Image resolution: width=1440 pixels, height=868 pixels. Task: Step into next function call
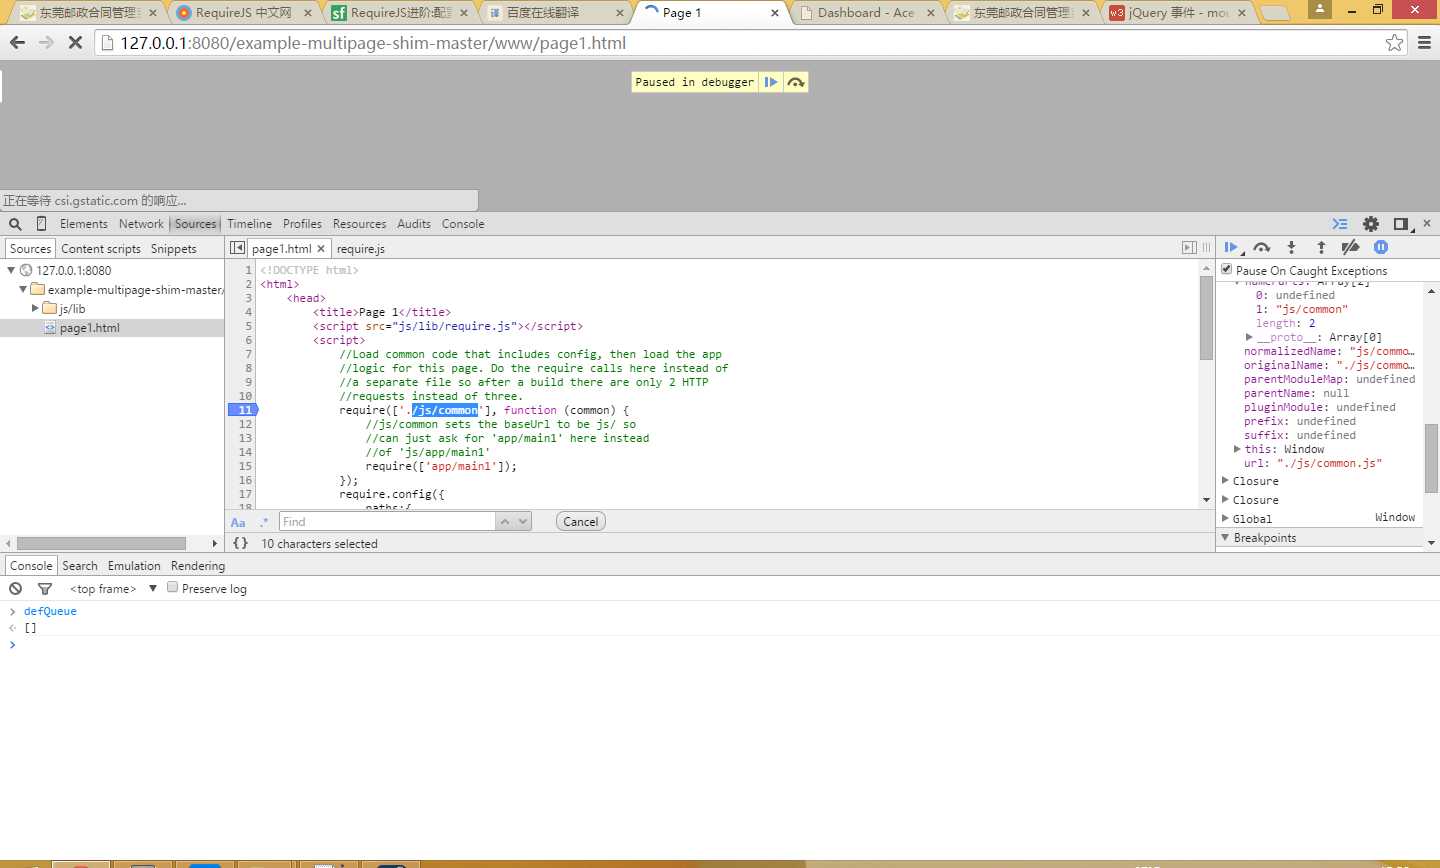tap(1291, 247)
